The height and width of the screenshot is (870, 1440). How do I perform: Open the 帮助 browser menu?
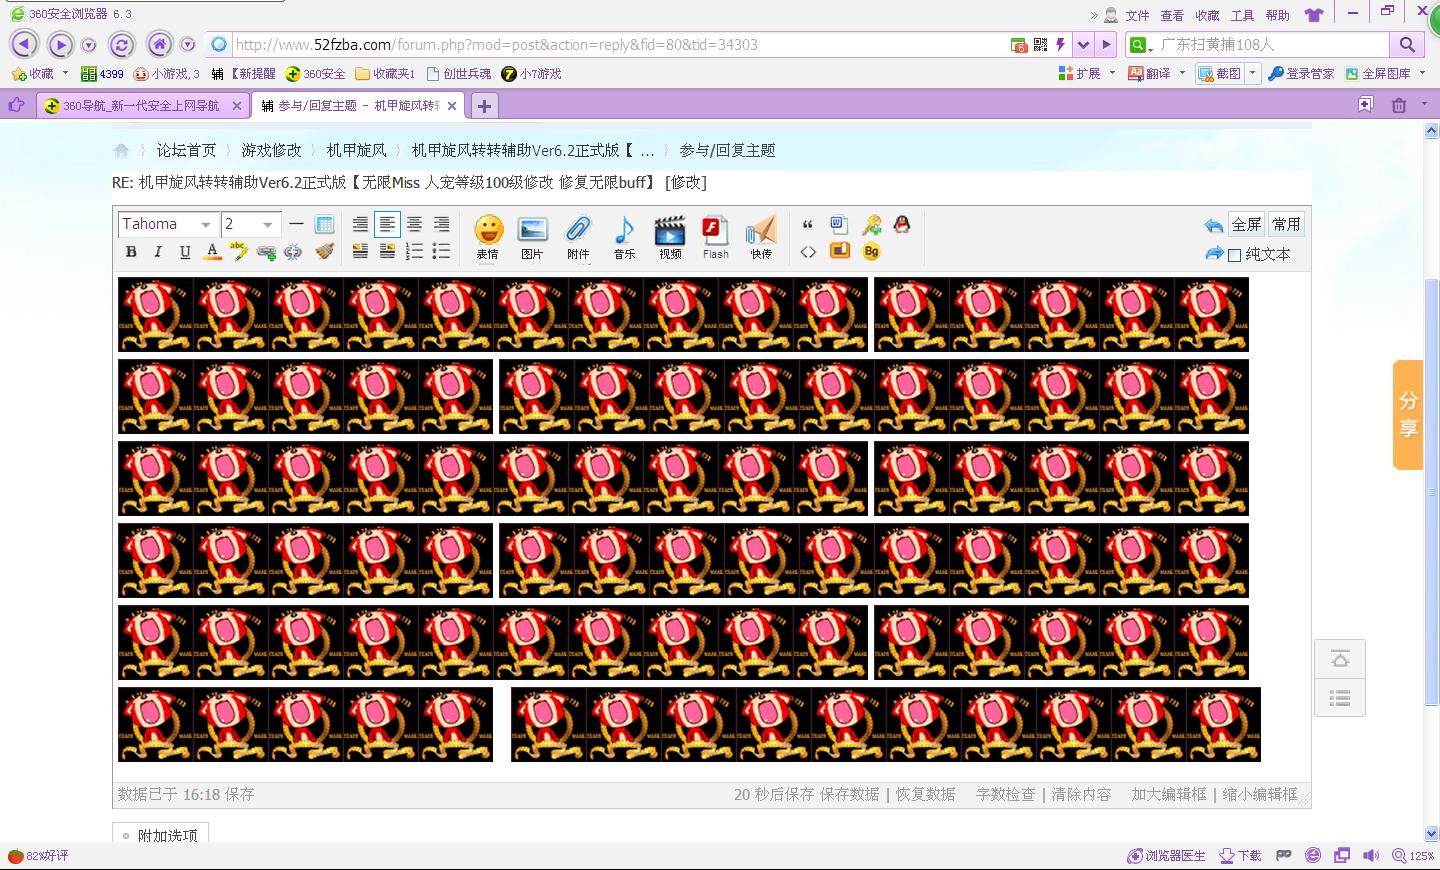[x=1277, y=15]
